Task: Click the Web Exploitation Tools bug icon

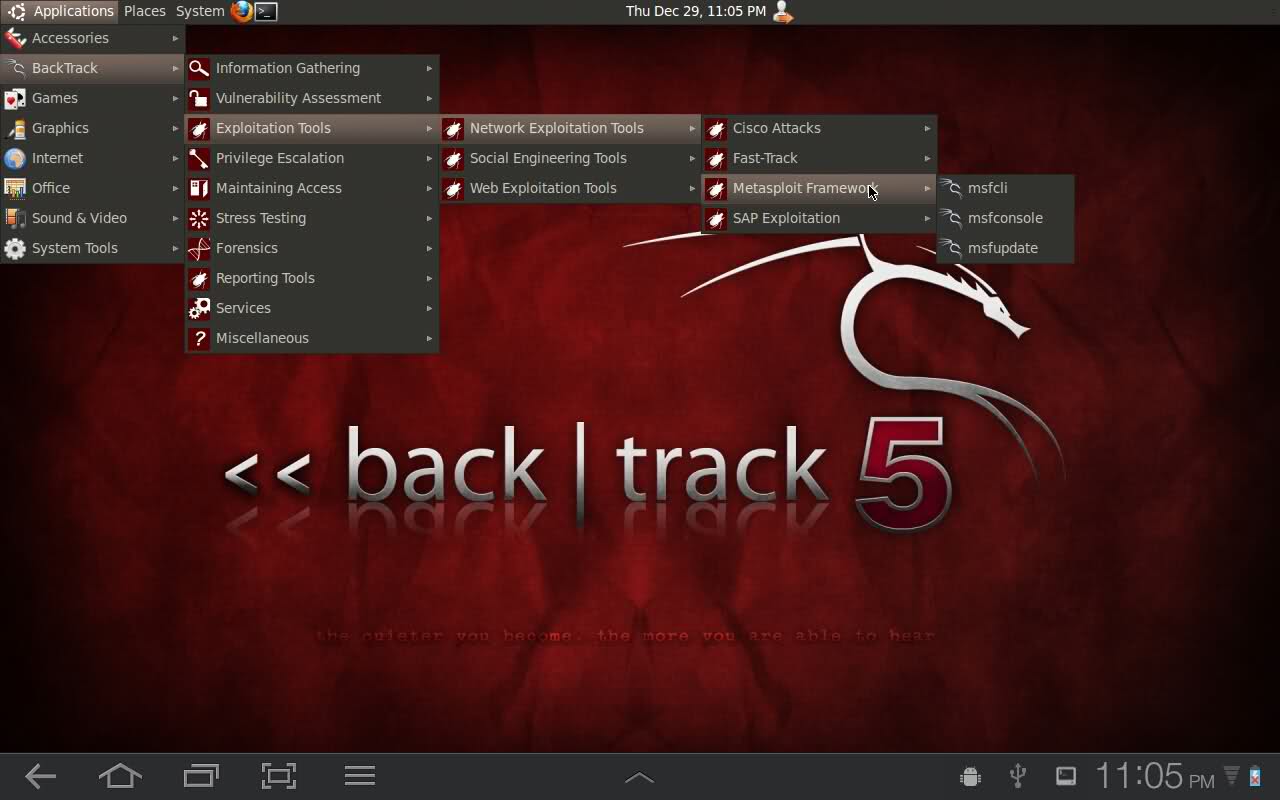Action: tap(453, 188)
